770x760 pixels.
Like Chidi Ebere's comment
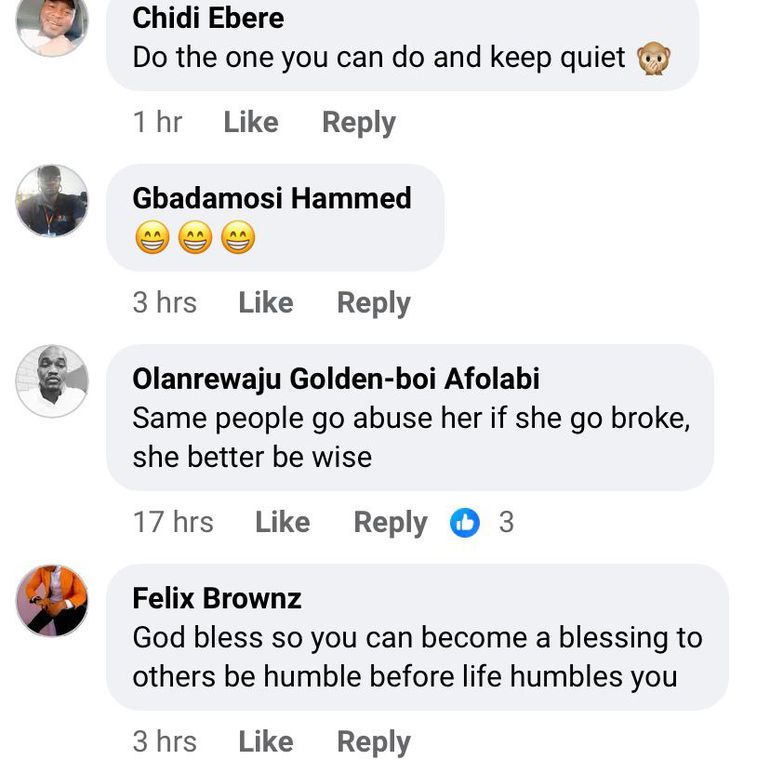click(250, 122)
